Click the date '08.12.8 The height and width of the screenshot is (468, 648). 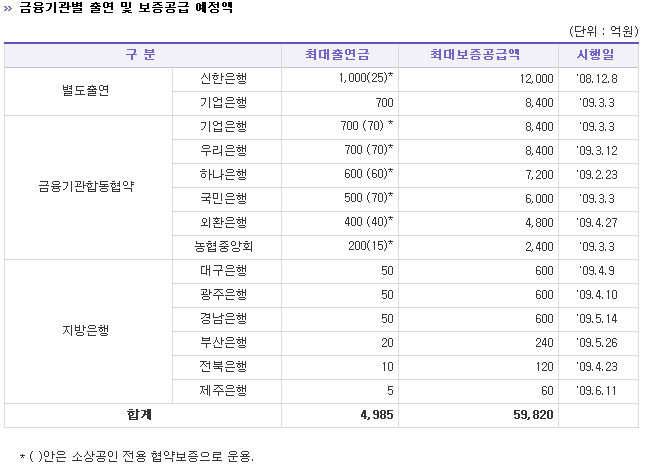coord(597,79)
